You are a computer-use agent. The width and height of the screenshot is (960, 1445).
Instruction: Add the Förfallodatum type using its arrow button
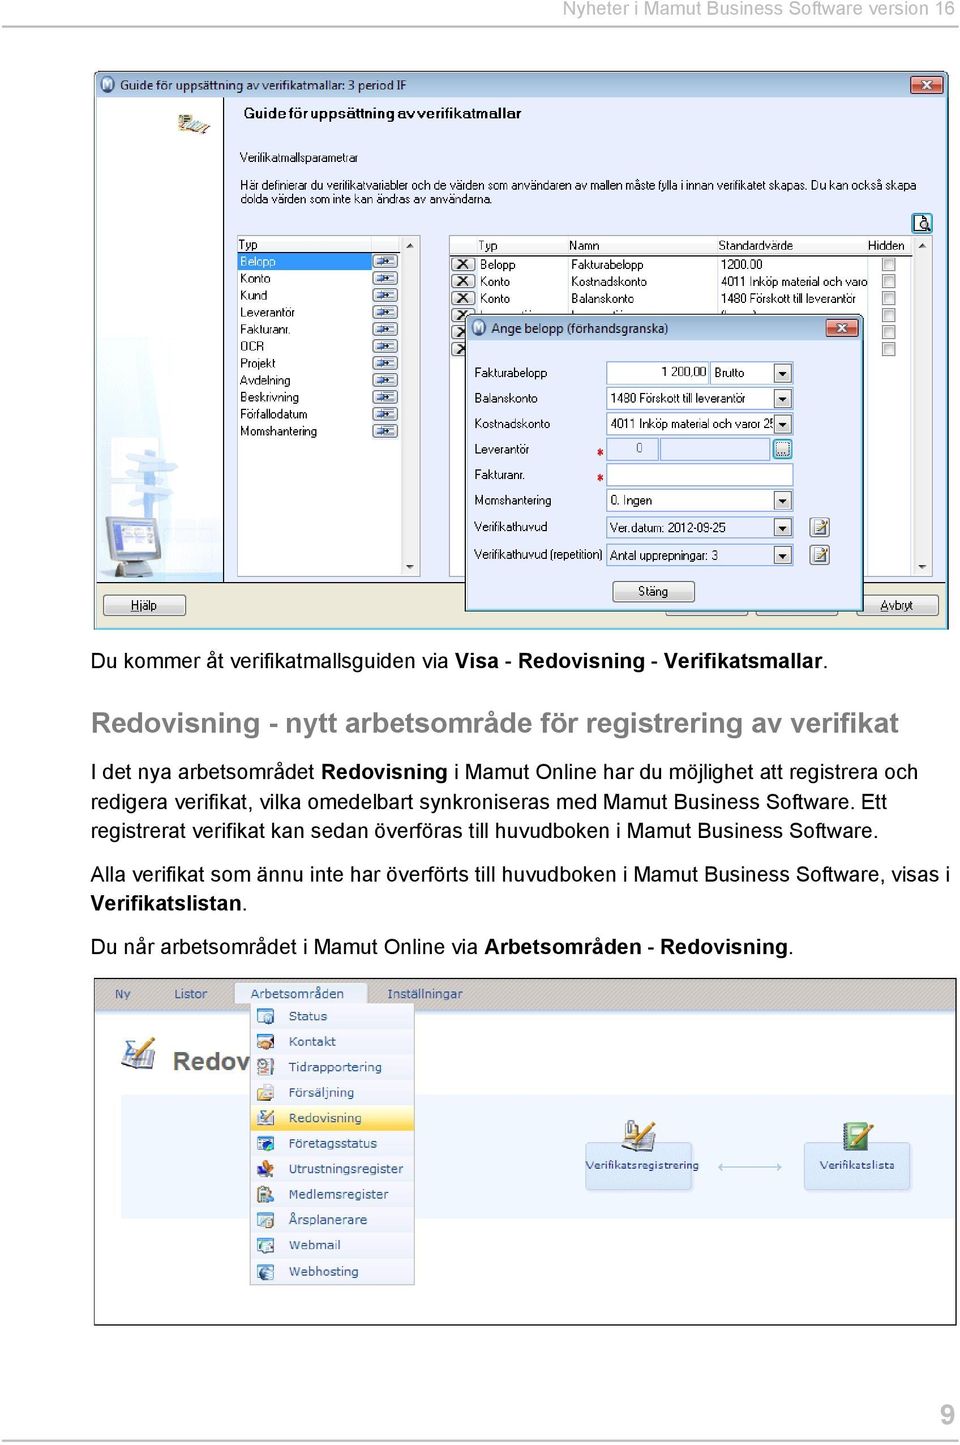(x=385, y=415)
